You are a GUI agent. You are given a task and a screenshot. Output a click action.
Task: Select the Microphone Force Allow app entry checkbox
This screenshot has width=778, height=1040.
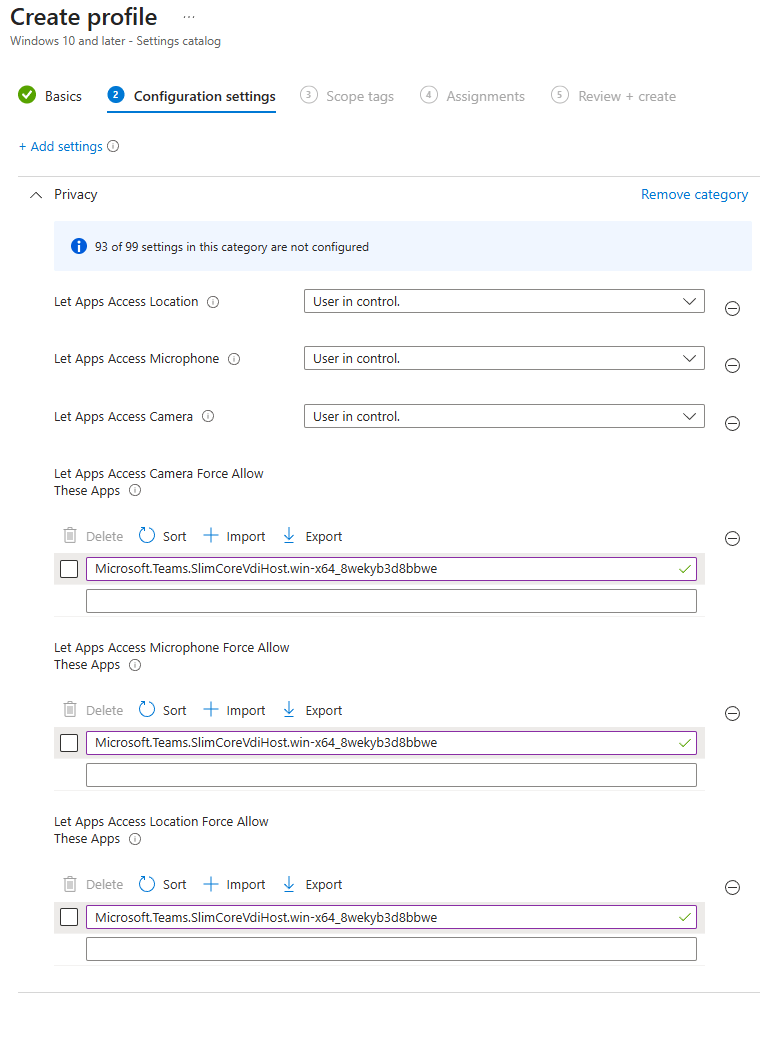point(69,743)
